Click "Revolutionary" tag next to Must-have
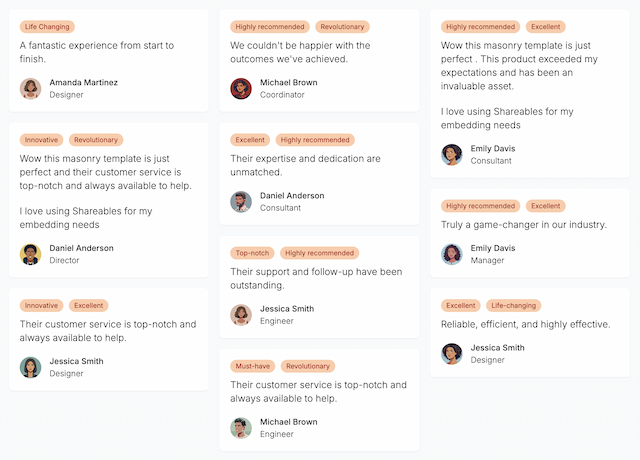The height and width of the screenshot is (460, 640). (x=308, y=366)
